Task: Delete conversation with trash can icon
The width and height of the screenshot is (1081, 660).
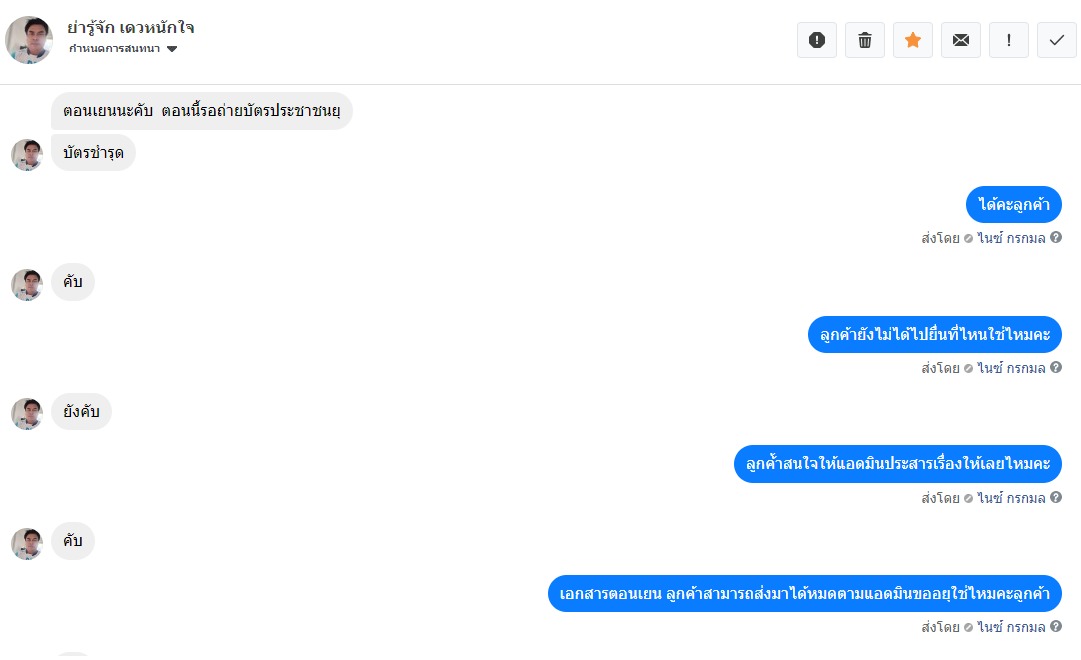Action: coord(865,40)
